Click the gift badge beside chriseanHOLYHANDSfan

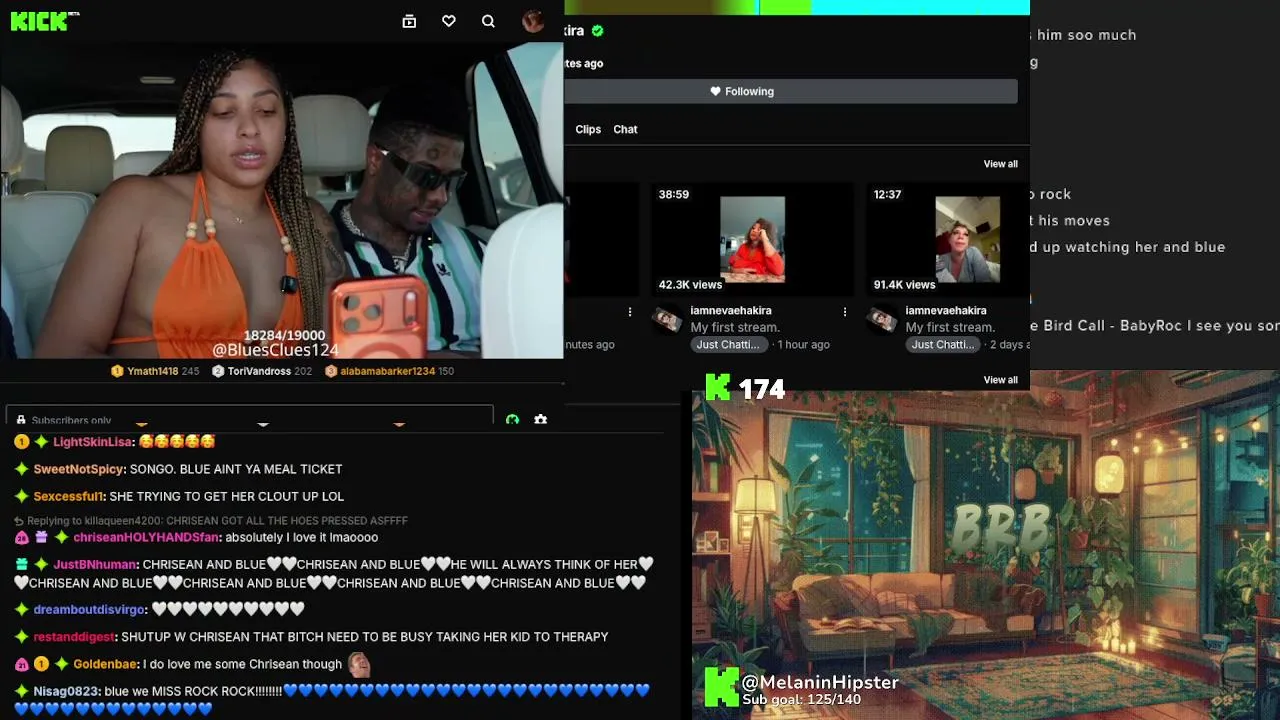coord(41,537)
